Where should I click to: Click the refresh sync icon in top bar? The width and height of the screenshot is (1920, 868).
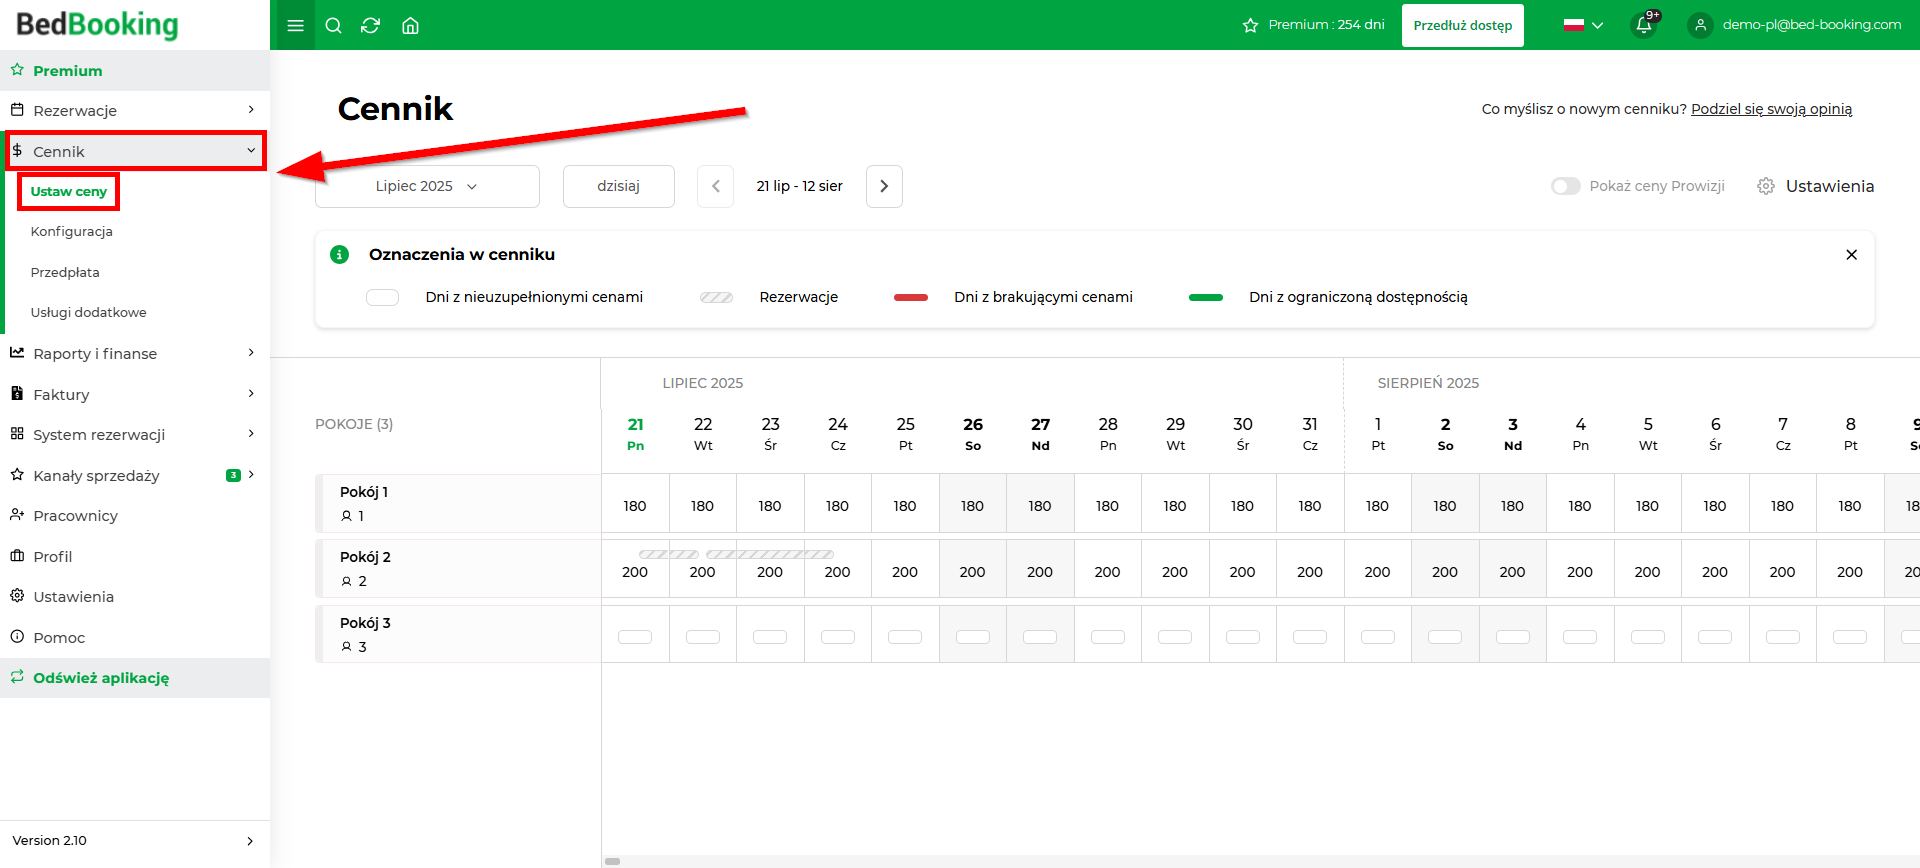[x=371, y=25]
